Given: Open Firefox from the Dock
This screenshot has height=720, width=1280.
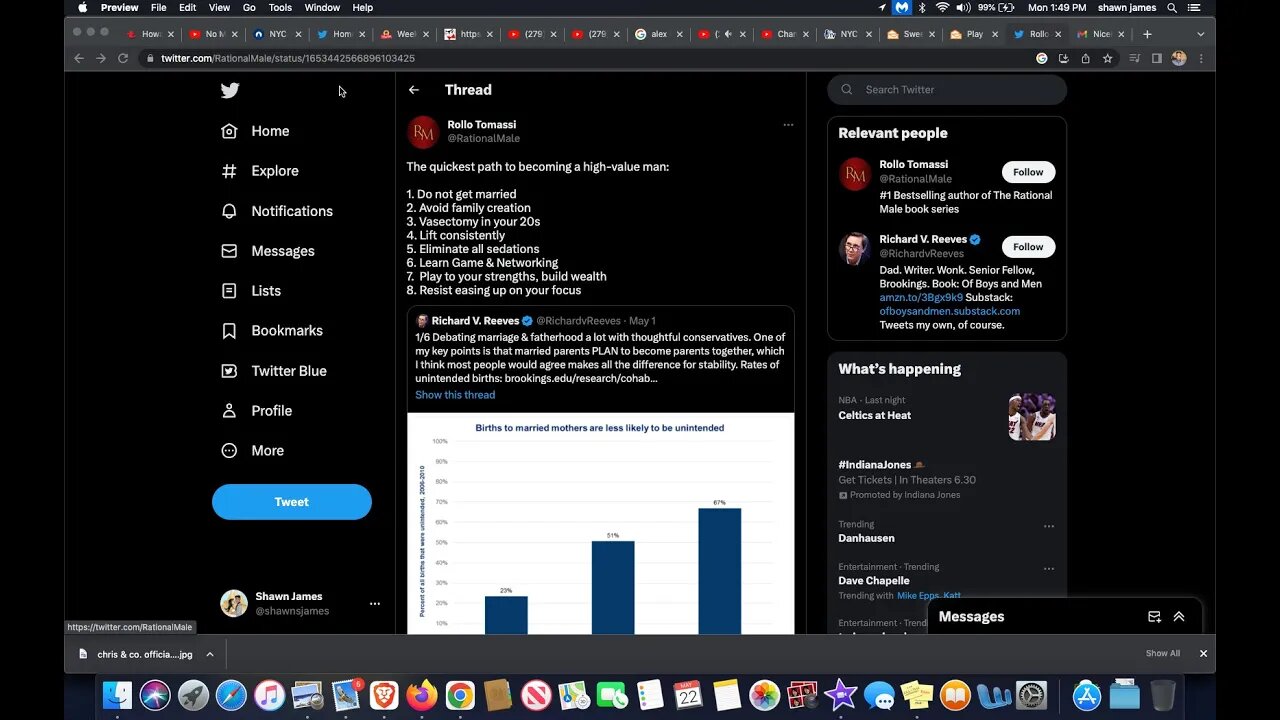Looking at the screenshot, I should (x=422, y=695).
